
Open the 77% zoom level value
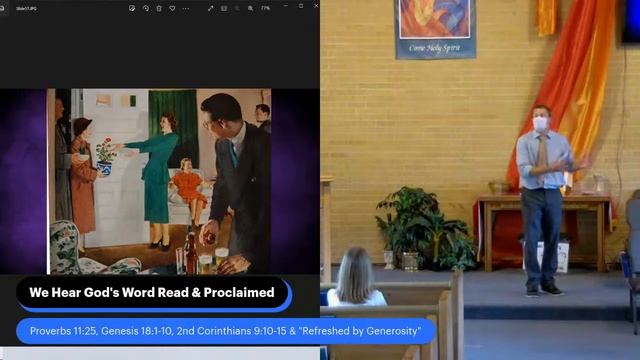click(265, 8)
